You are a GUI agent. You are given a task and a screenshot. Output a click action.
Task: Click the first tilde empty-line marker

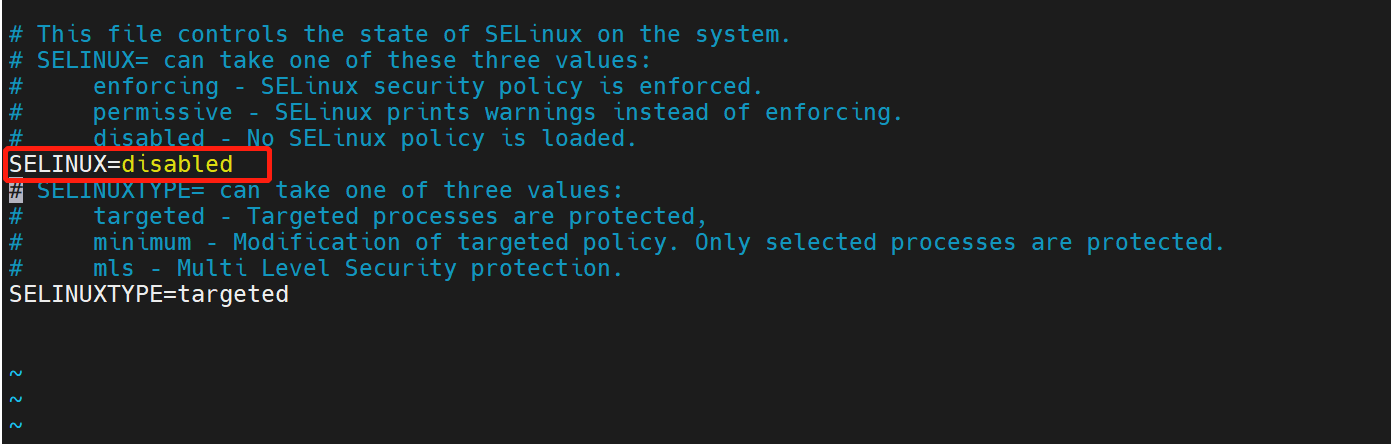[16, 373]
